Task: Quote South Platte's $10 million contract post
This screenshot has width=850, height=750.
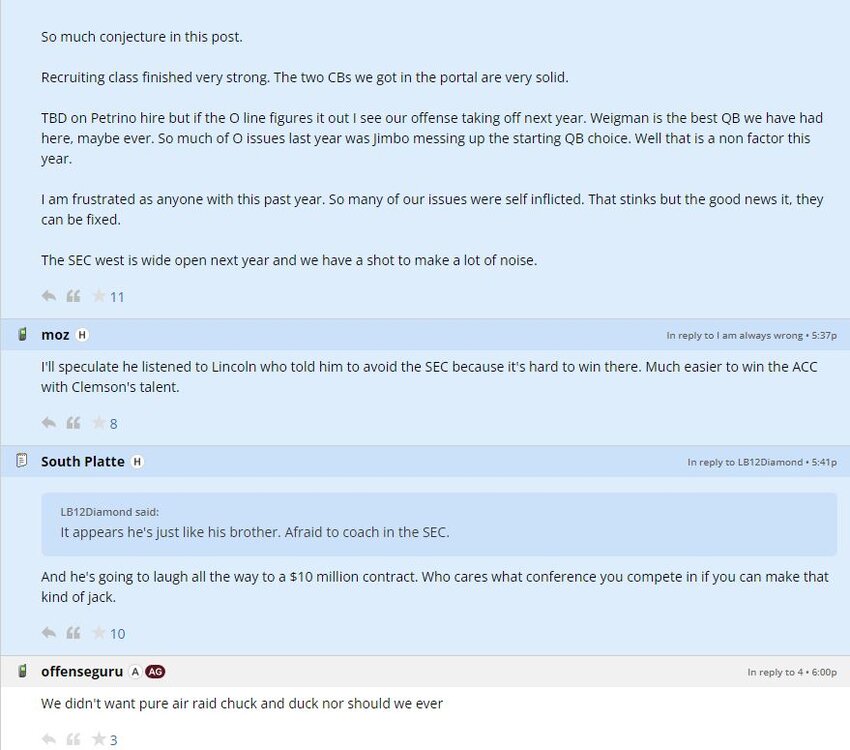Action: (x=73, y=633)
